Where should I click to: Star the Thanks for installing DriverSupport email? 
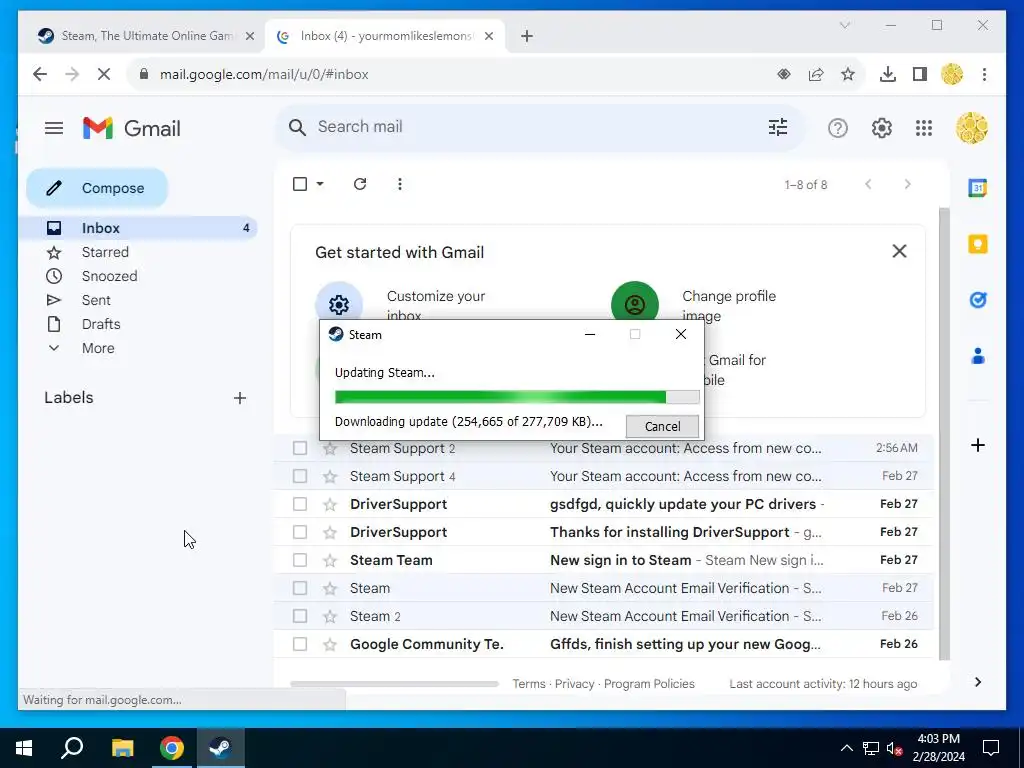click(330, 532)
